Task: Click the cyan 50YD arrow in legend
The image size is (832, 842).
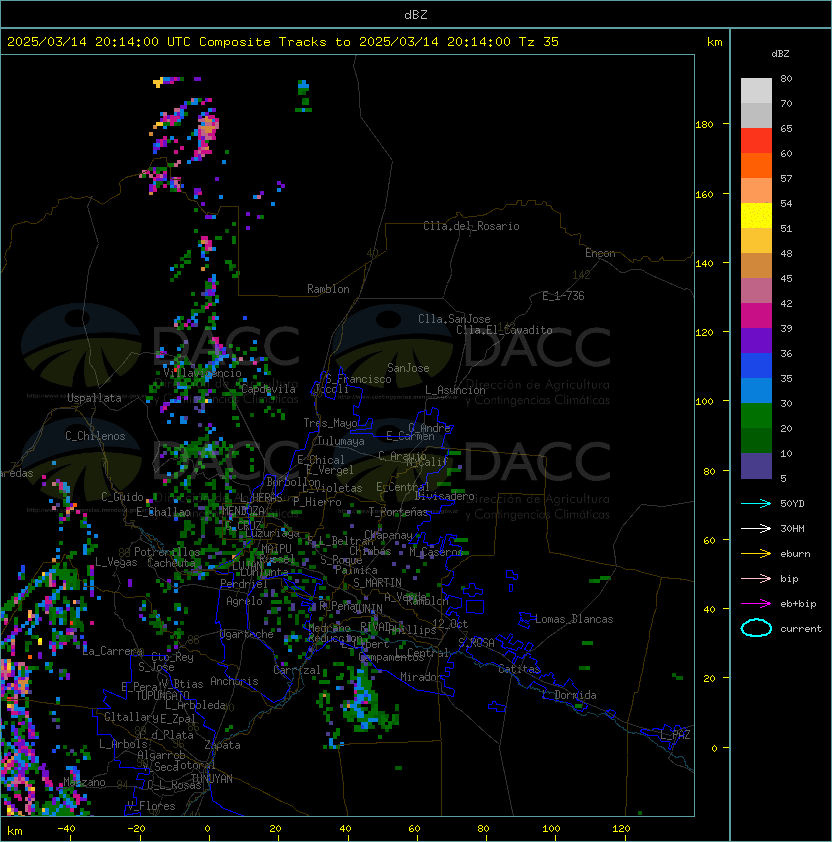Action: tap(756, 503)
